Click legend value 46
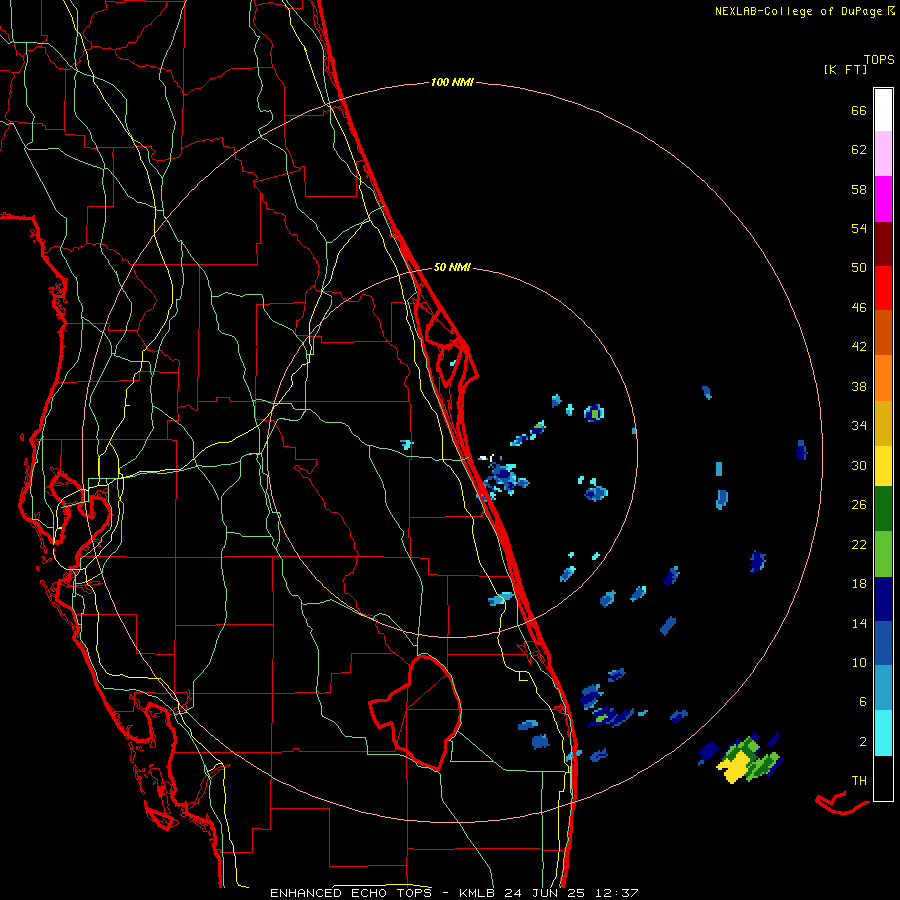The height and width of the screenshot is (900, 900). tap(859, 308)
